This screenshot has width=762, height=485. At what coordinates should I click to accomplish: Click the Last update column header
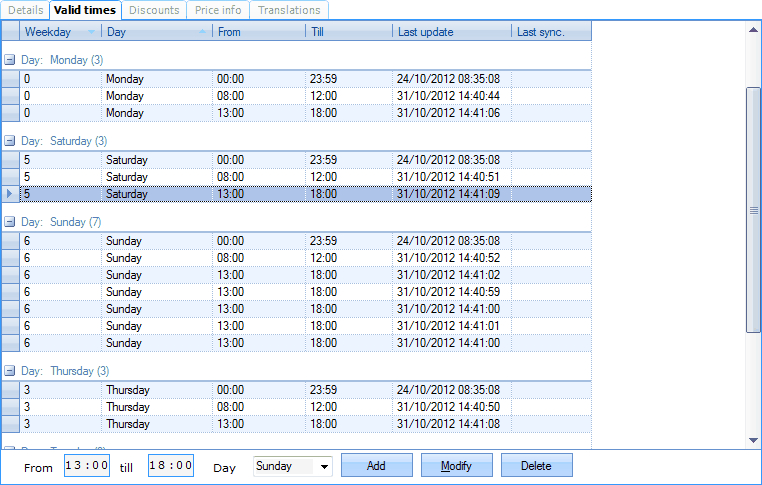pyautogui.click(x=450, y=32)
